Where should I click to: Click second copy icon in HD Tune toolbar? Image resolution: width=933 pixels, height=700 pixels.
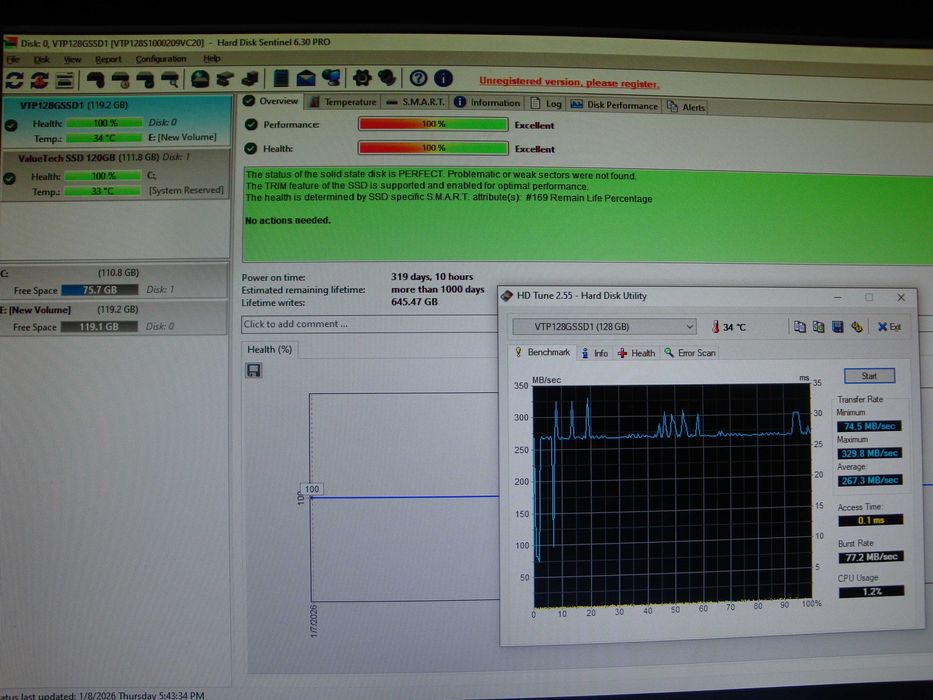[x=819, y=327]
